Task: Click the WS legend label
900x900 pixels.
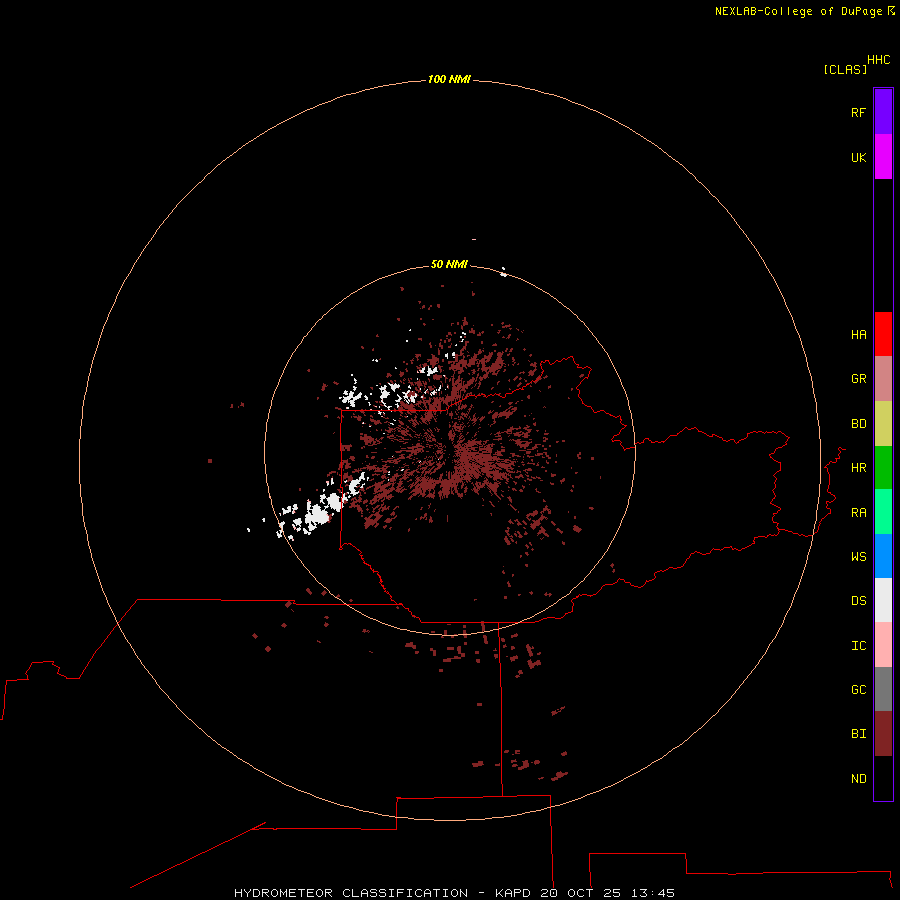Action: (858, 556)
